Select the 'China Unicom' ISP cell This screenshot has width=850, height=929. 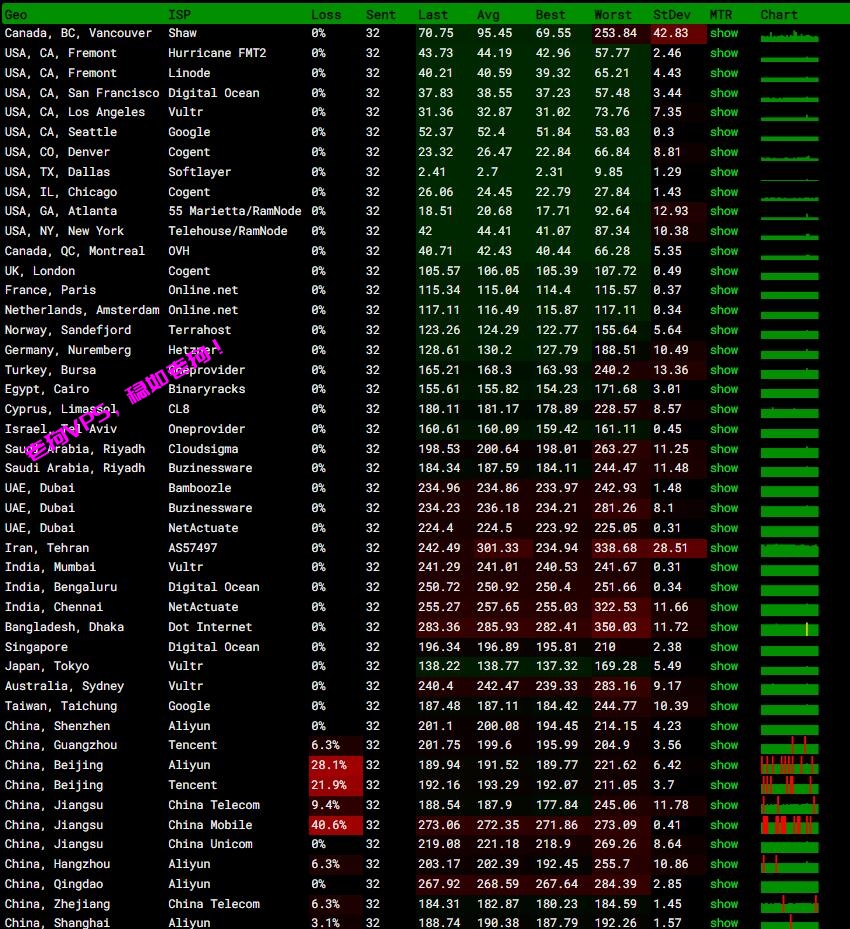click(210, 844)
